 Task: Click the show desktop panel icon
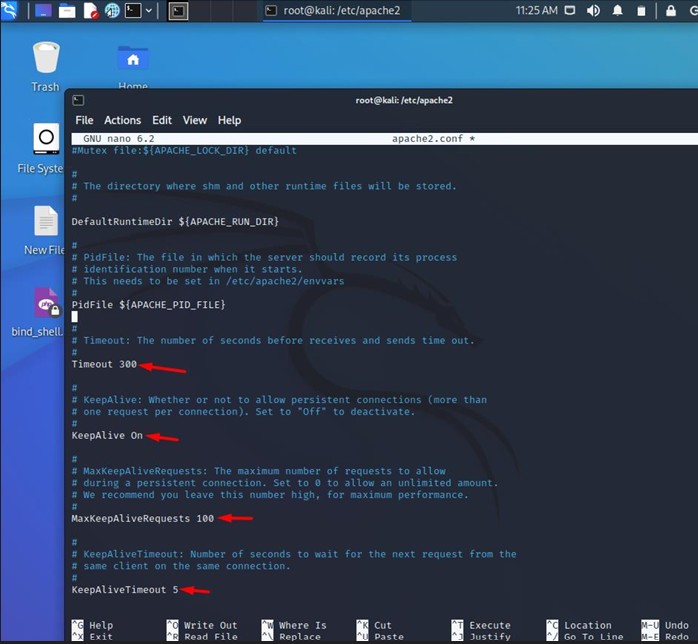point(44,11)
